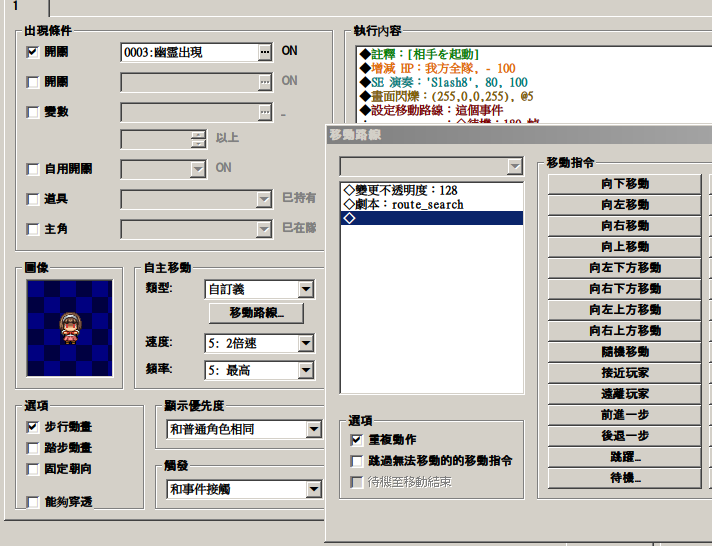Click the 向左移動 move command
712x546 pixels.
point(625,204)
